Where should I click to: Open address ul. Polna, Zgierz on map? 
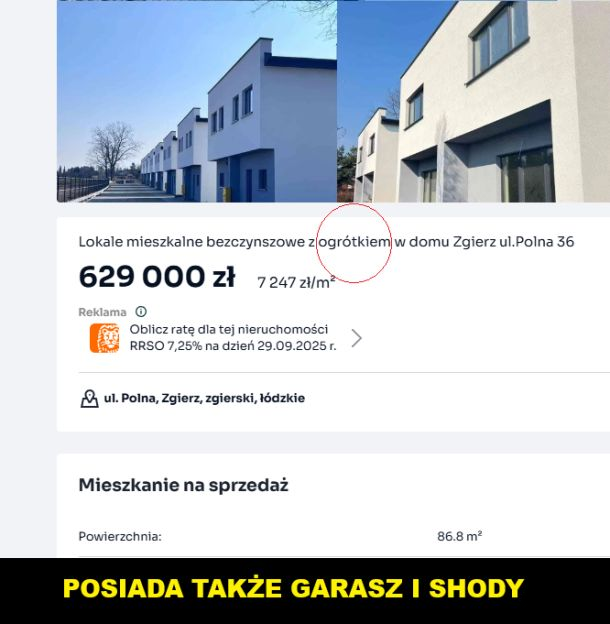[x=204, y=398]
